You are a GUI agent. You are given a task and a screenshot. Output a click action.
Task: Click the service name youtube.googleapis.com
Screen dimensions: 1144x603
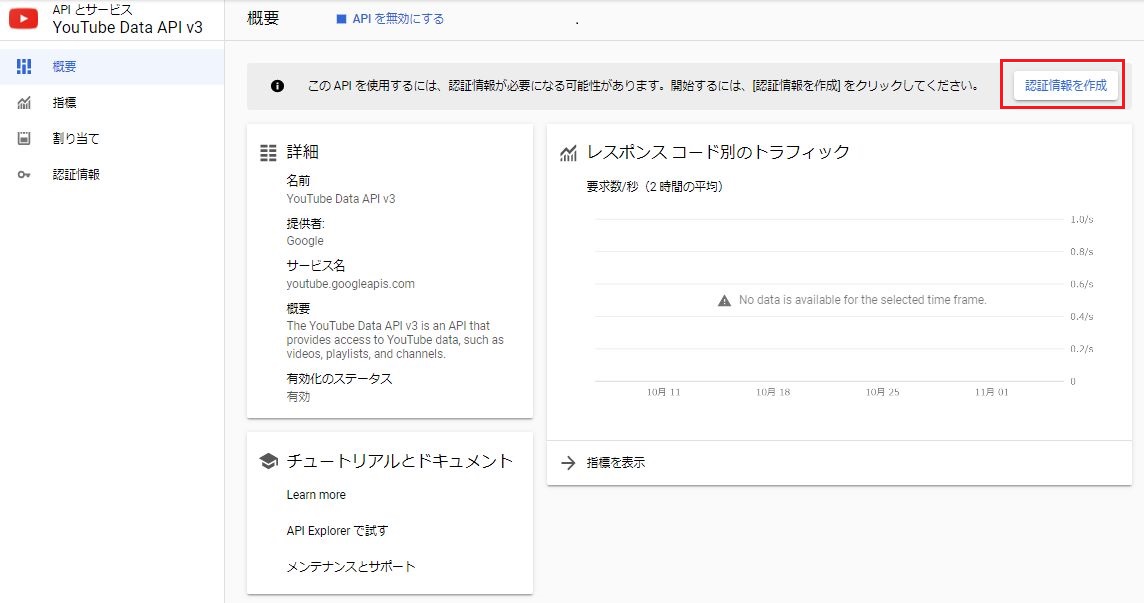[x=350, y=284]
